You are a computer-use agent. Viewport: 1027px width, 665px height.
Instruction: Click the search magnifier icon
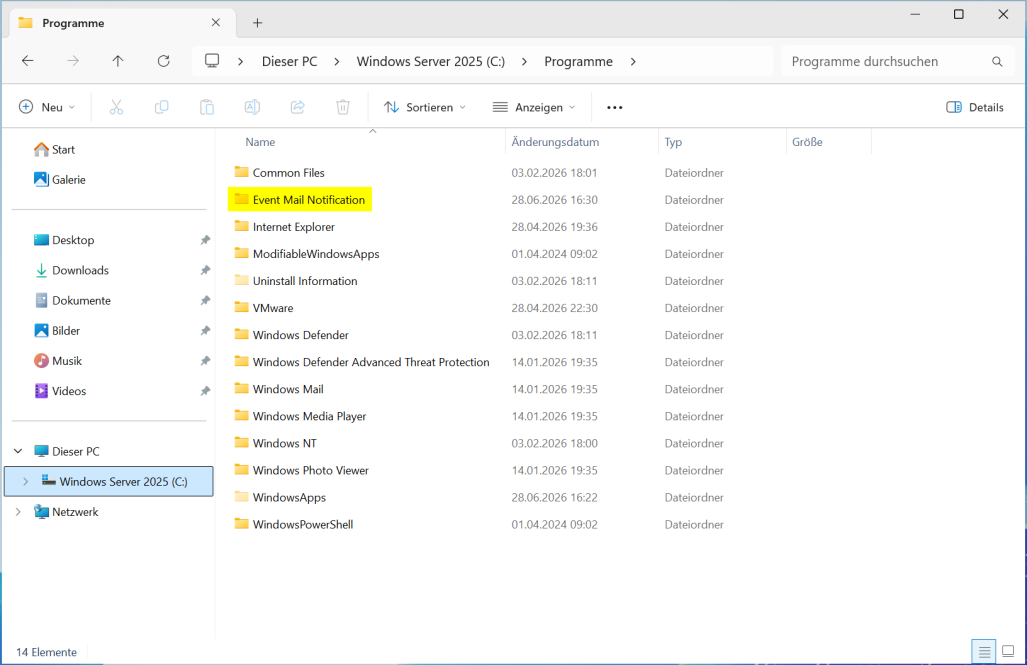997,62
